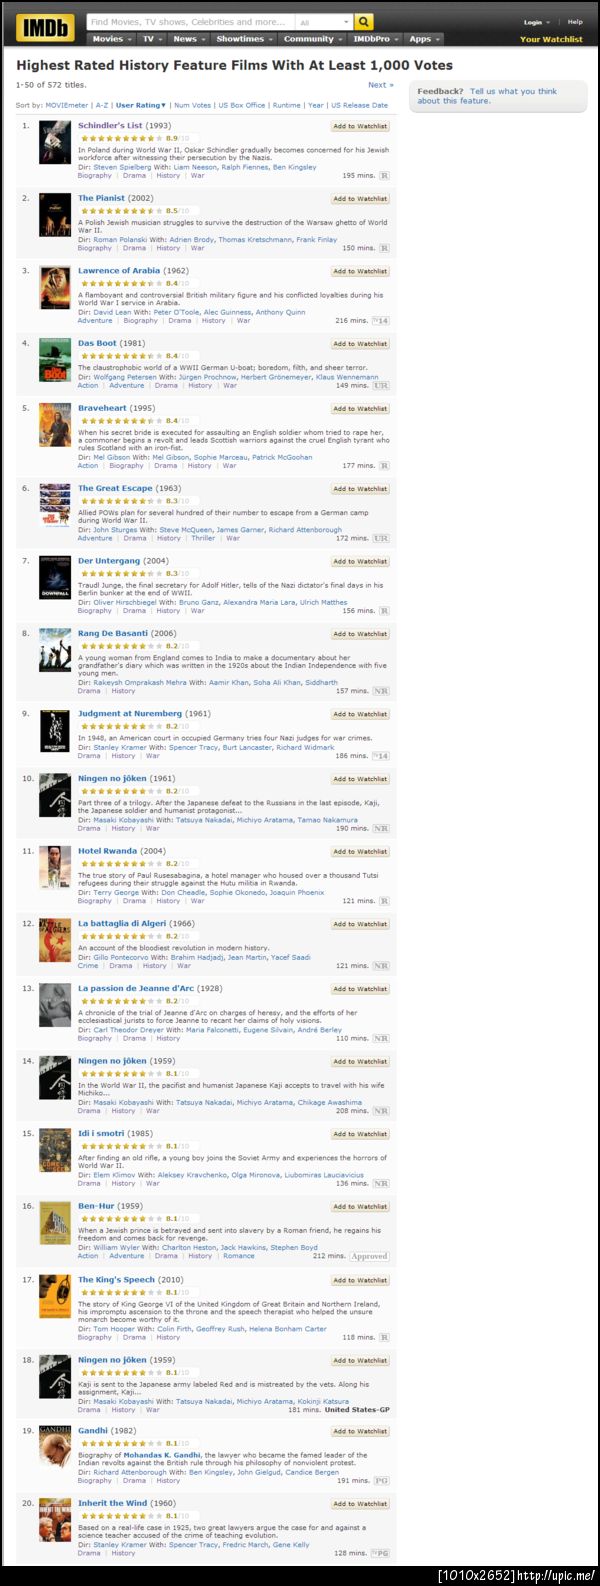Click the IMDb logo
This screenshot has width=600, height=1586.
(45, 28)
